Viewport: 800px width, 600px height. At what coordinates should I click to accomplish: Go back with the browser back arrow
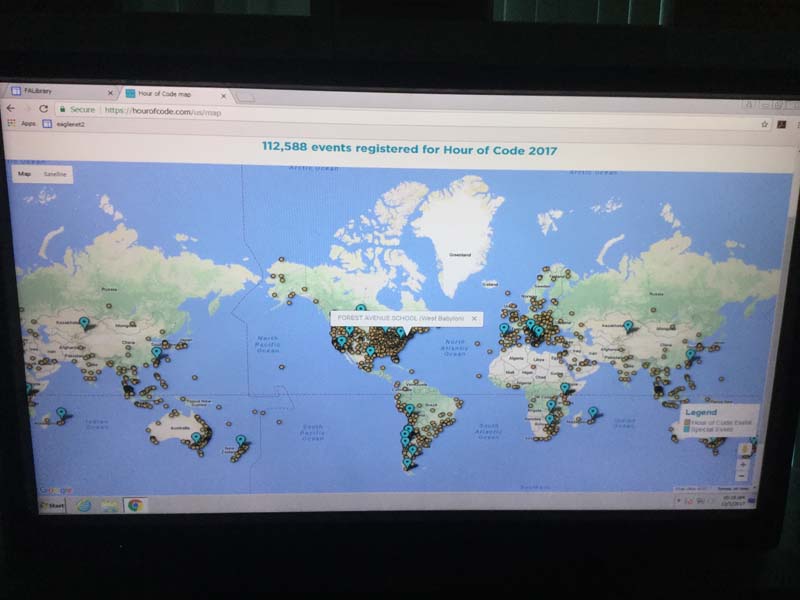[11, 108]
